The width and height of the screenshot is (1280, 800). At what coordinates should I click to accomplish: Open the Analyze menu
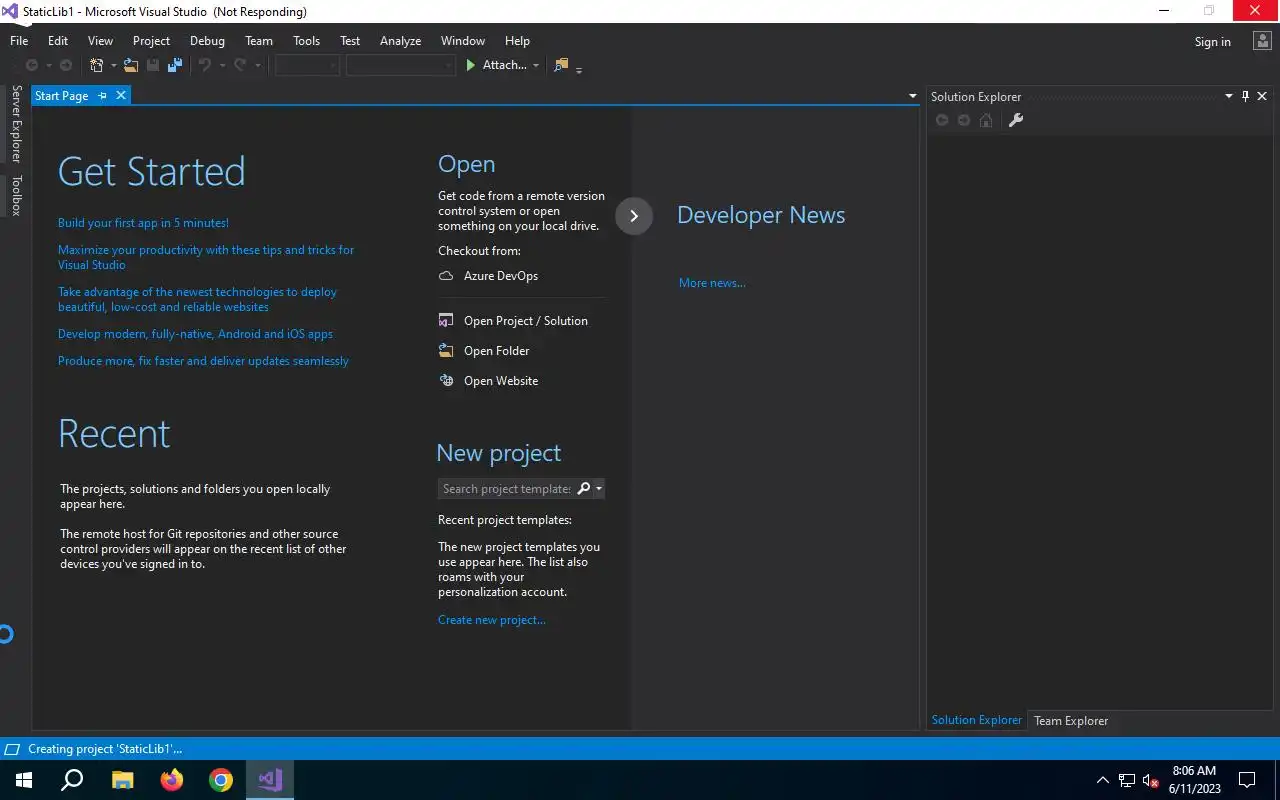(400, 41)
